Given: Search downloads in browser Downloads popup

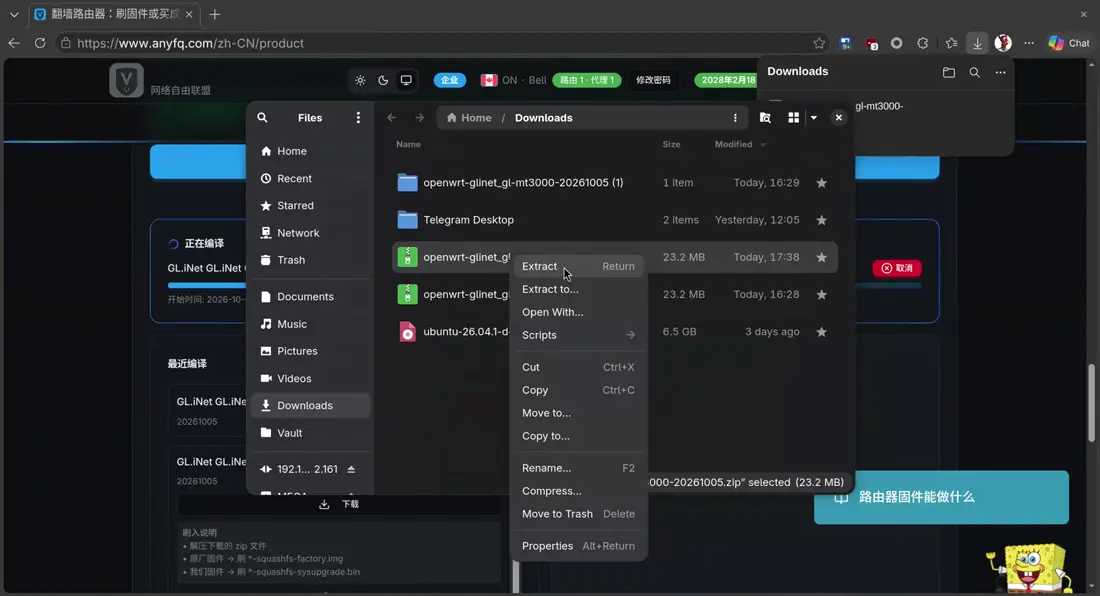Looking at the screenshot, I should (x=974, y=72).
